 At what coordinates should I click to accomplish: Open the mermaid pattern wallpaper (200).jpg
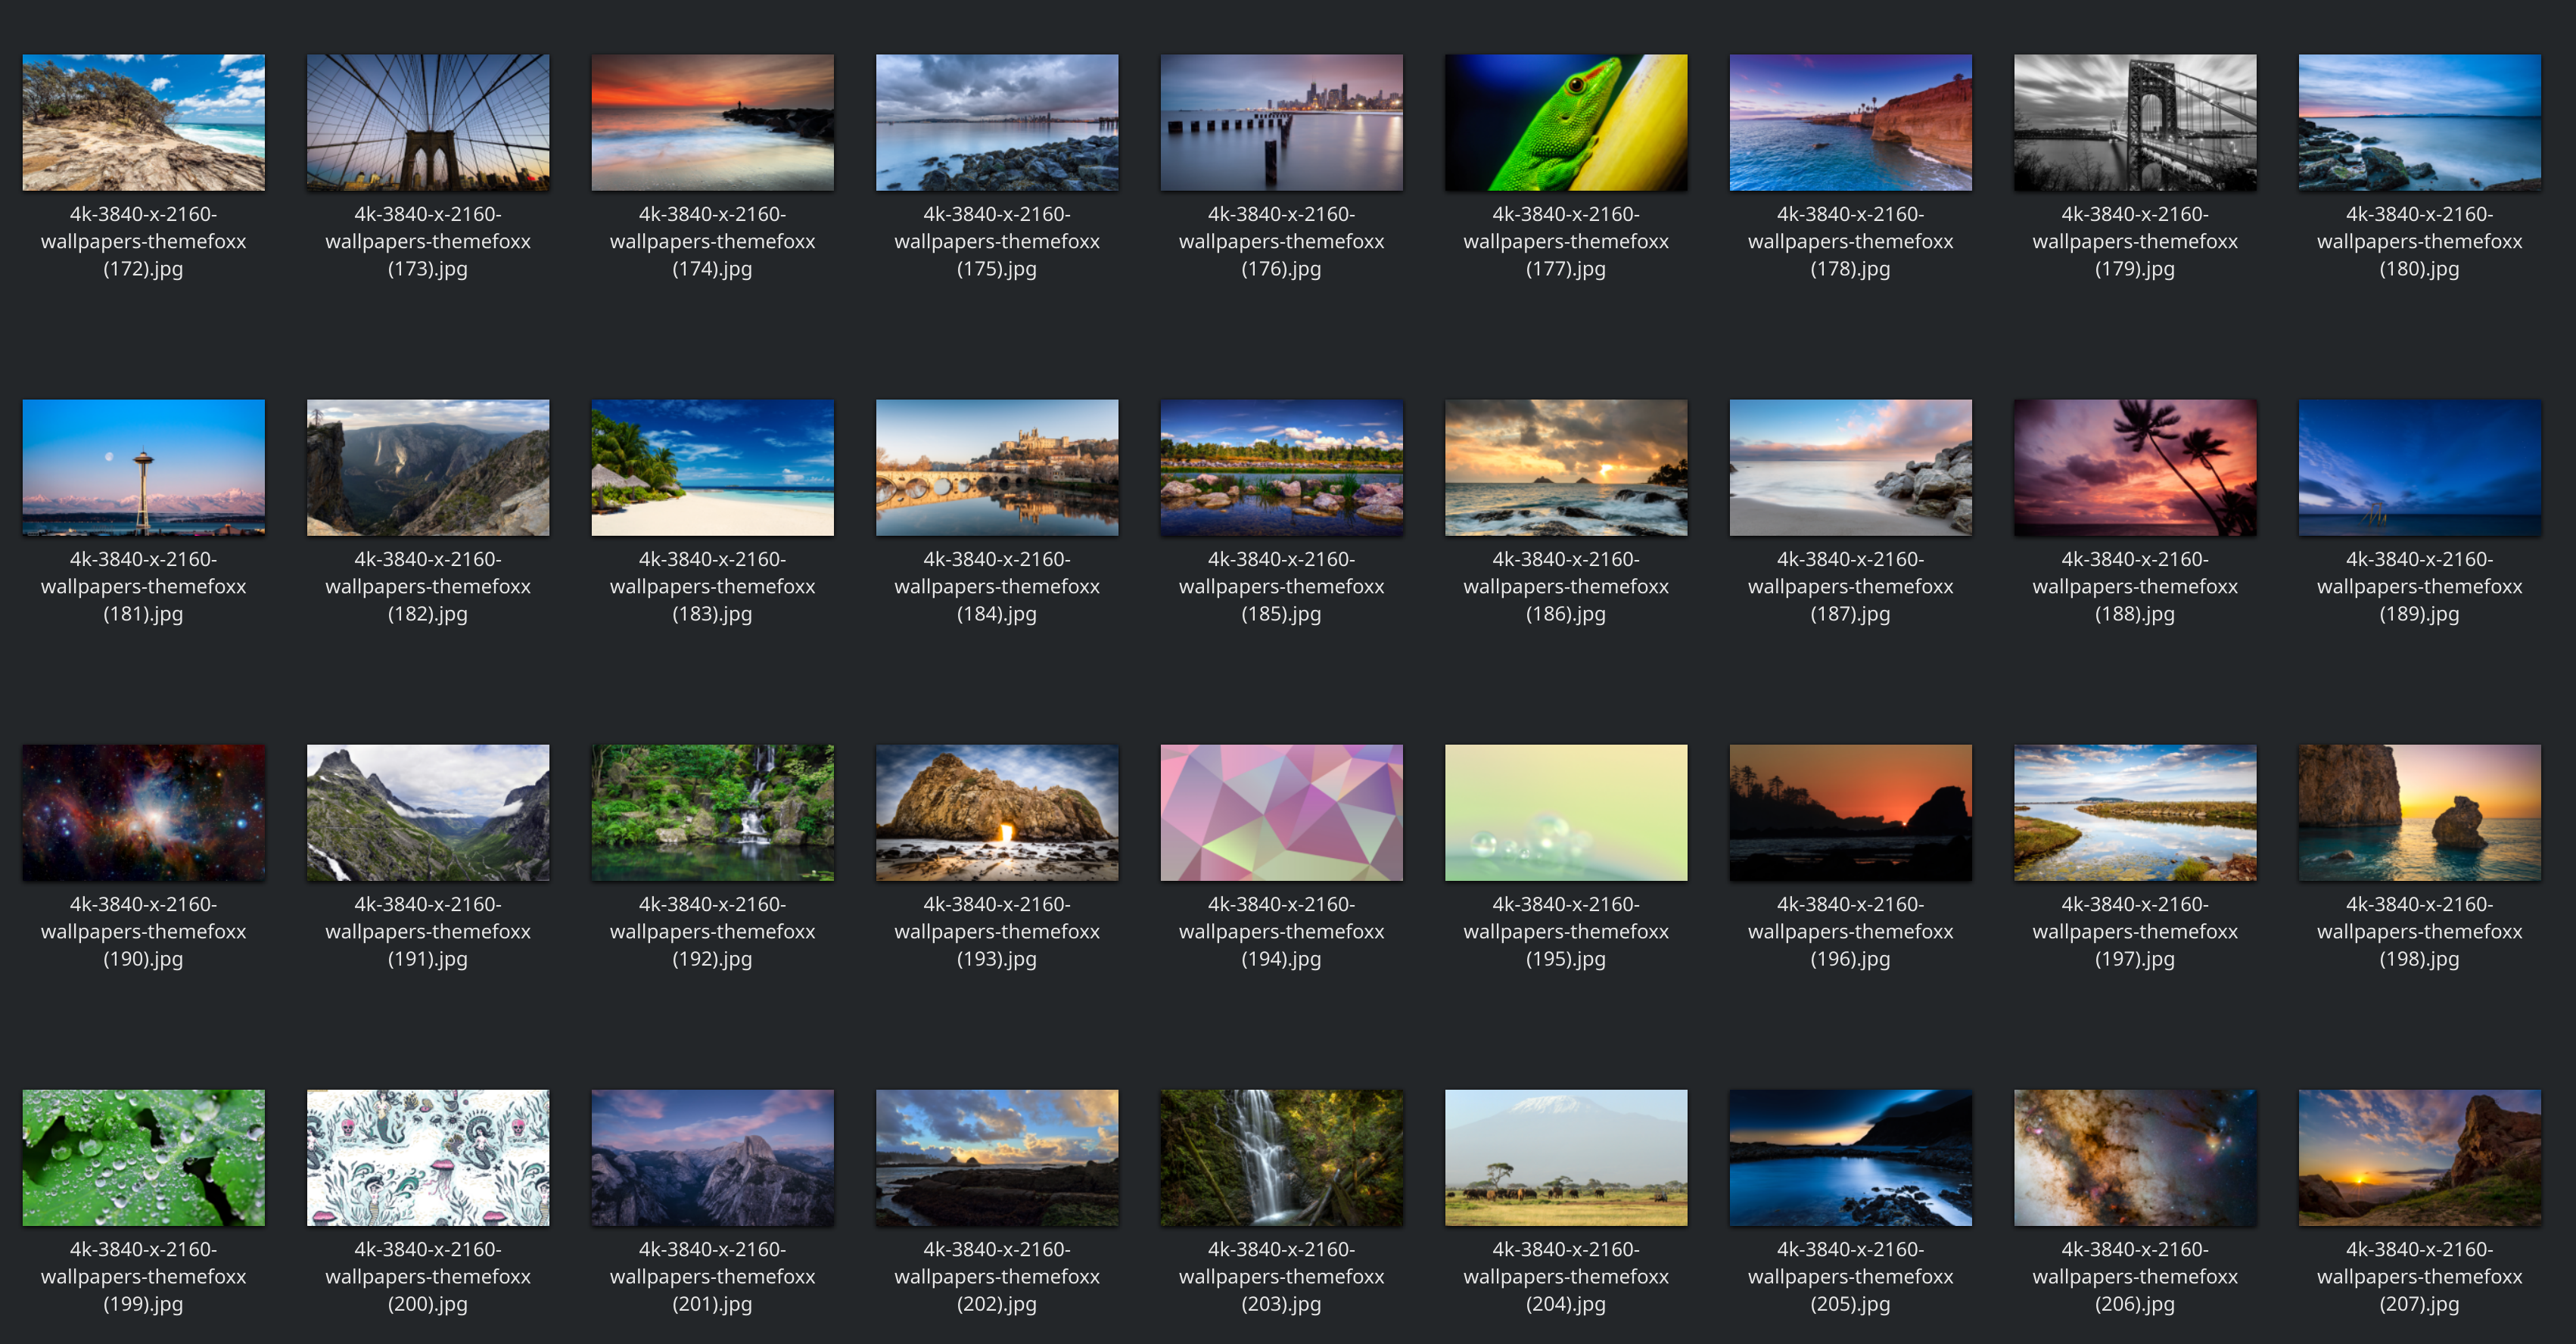click(x=427, y=1157)
